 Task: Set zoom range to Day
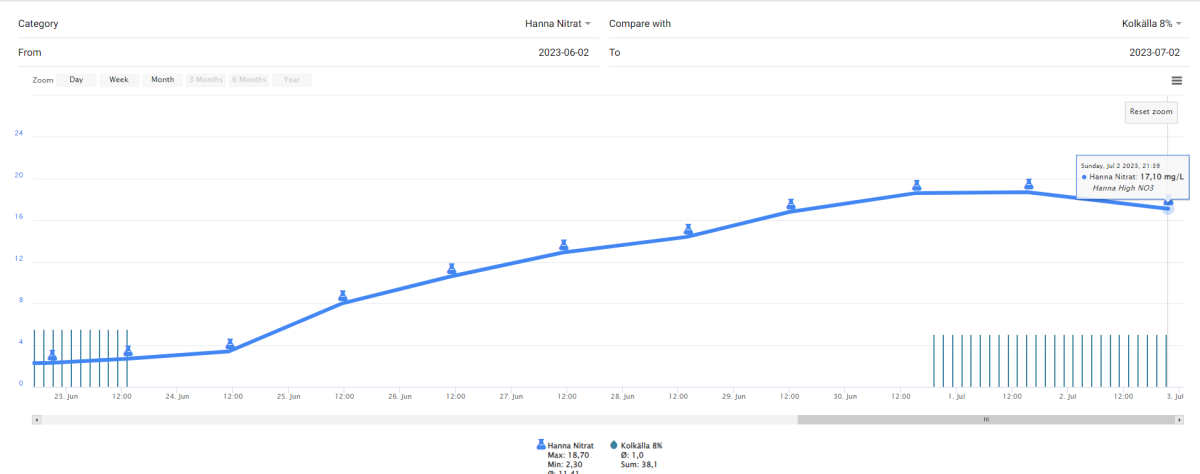coord(76,80)
